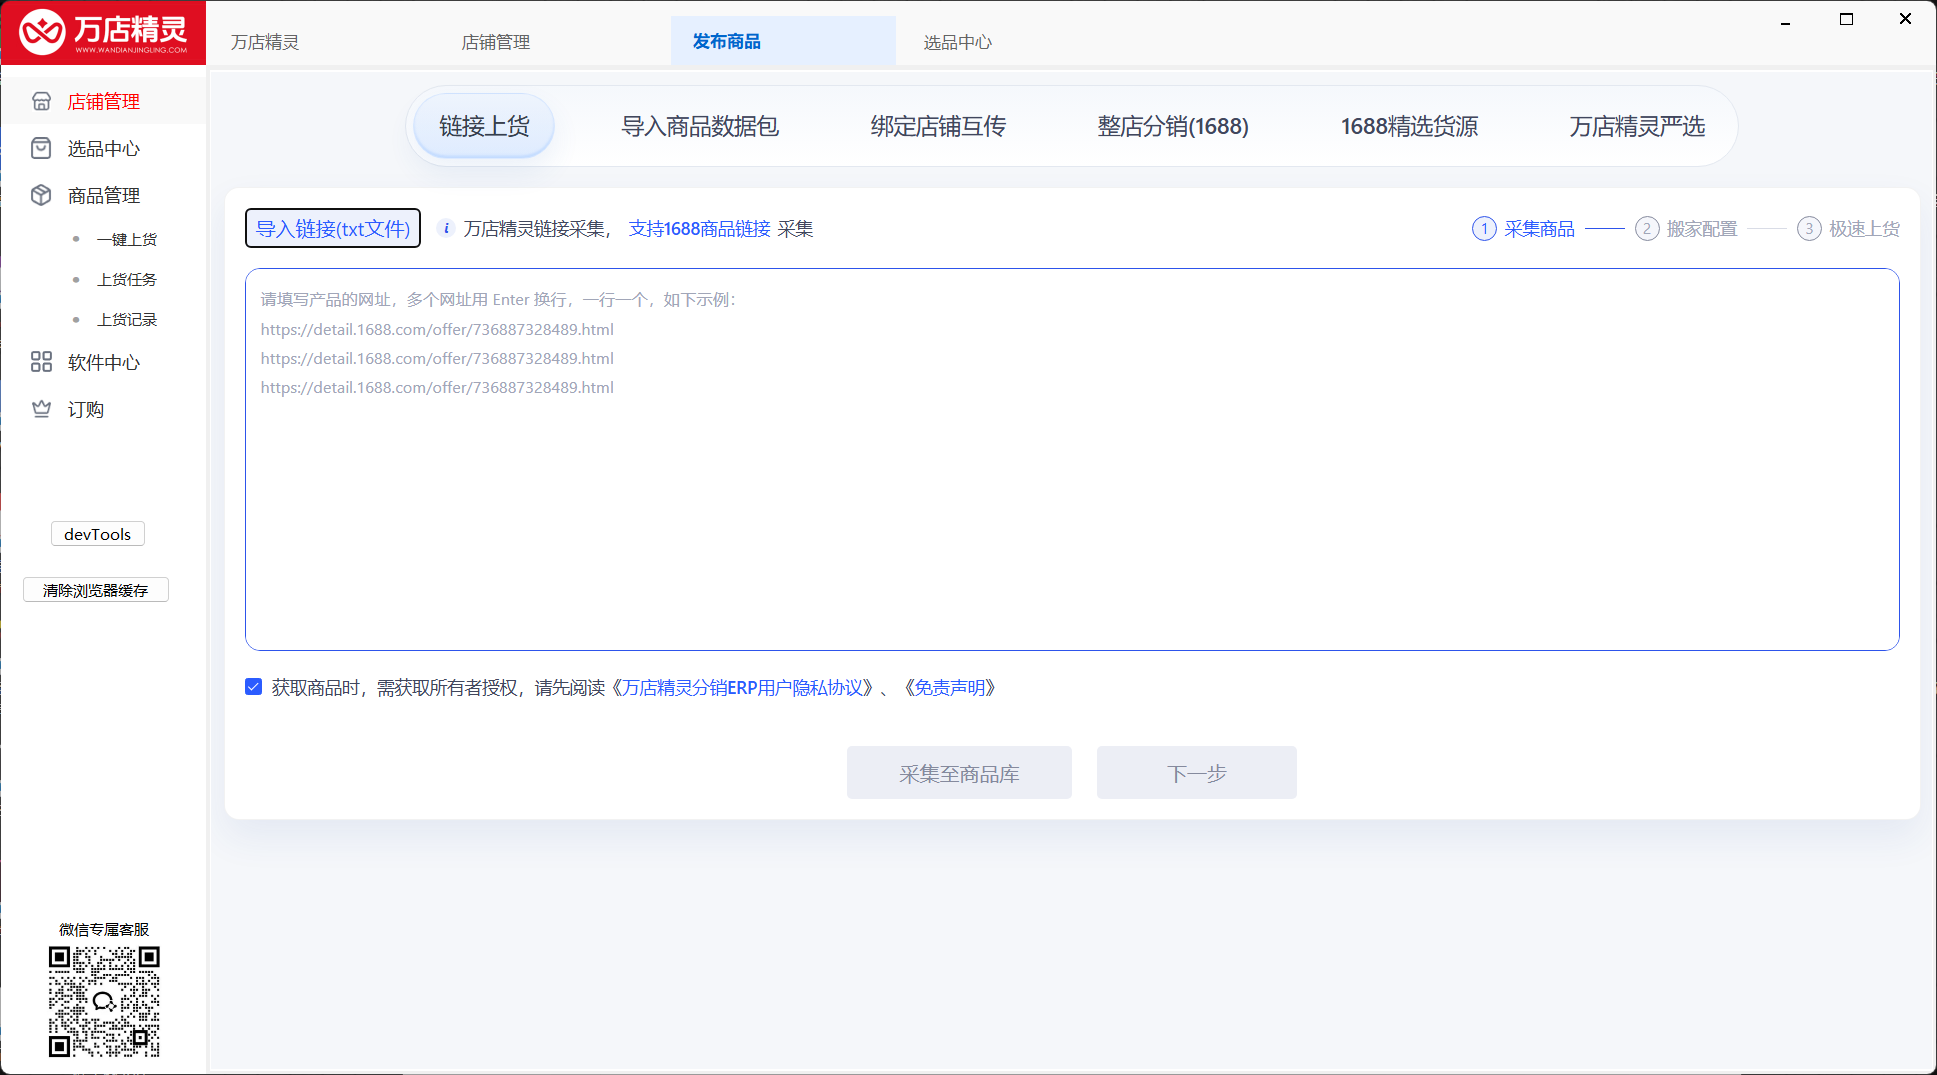Click the 清除浏览器缓存 button
This screenshot has height=1075, width=1937.
[96, 590]
